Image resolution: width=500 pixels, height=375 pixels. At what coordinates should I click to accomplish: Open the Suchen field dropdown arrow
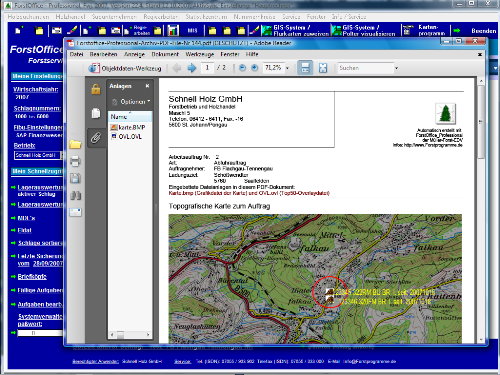tap(396, 68)
